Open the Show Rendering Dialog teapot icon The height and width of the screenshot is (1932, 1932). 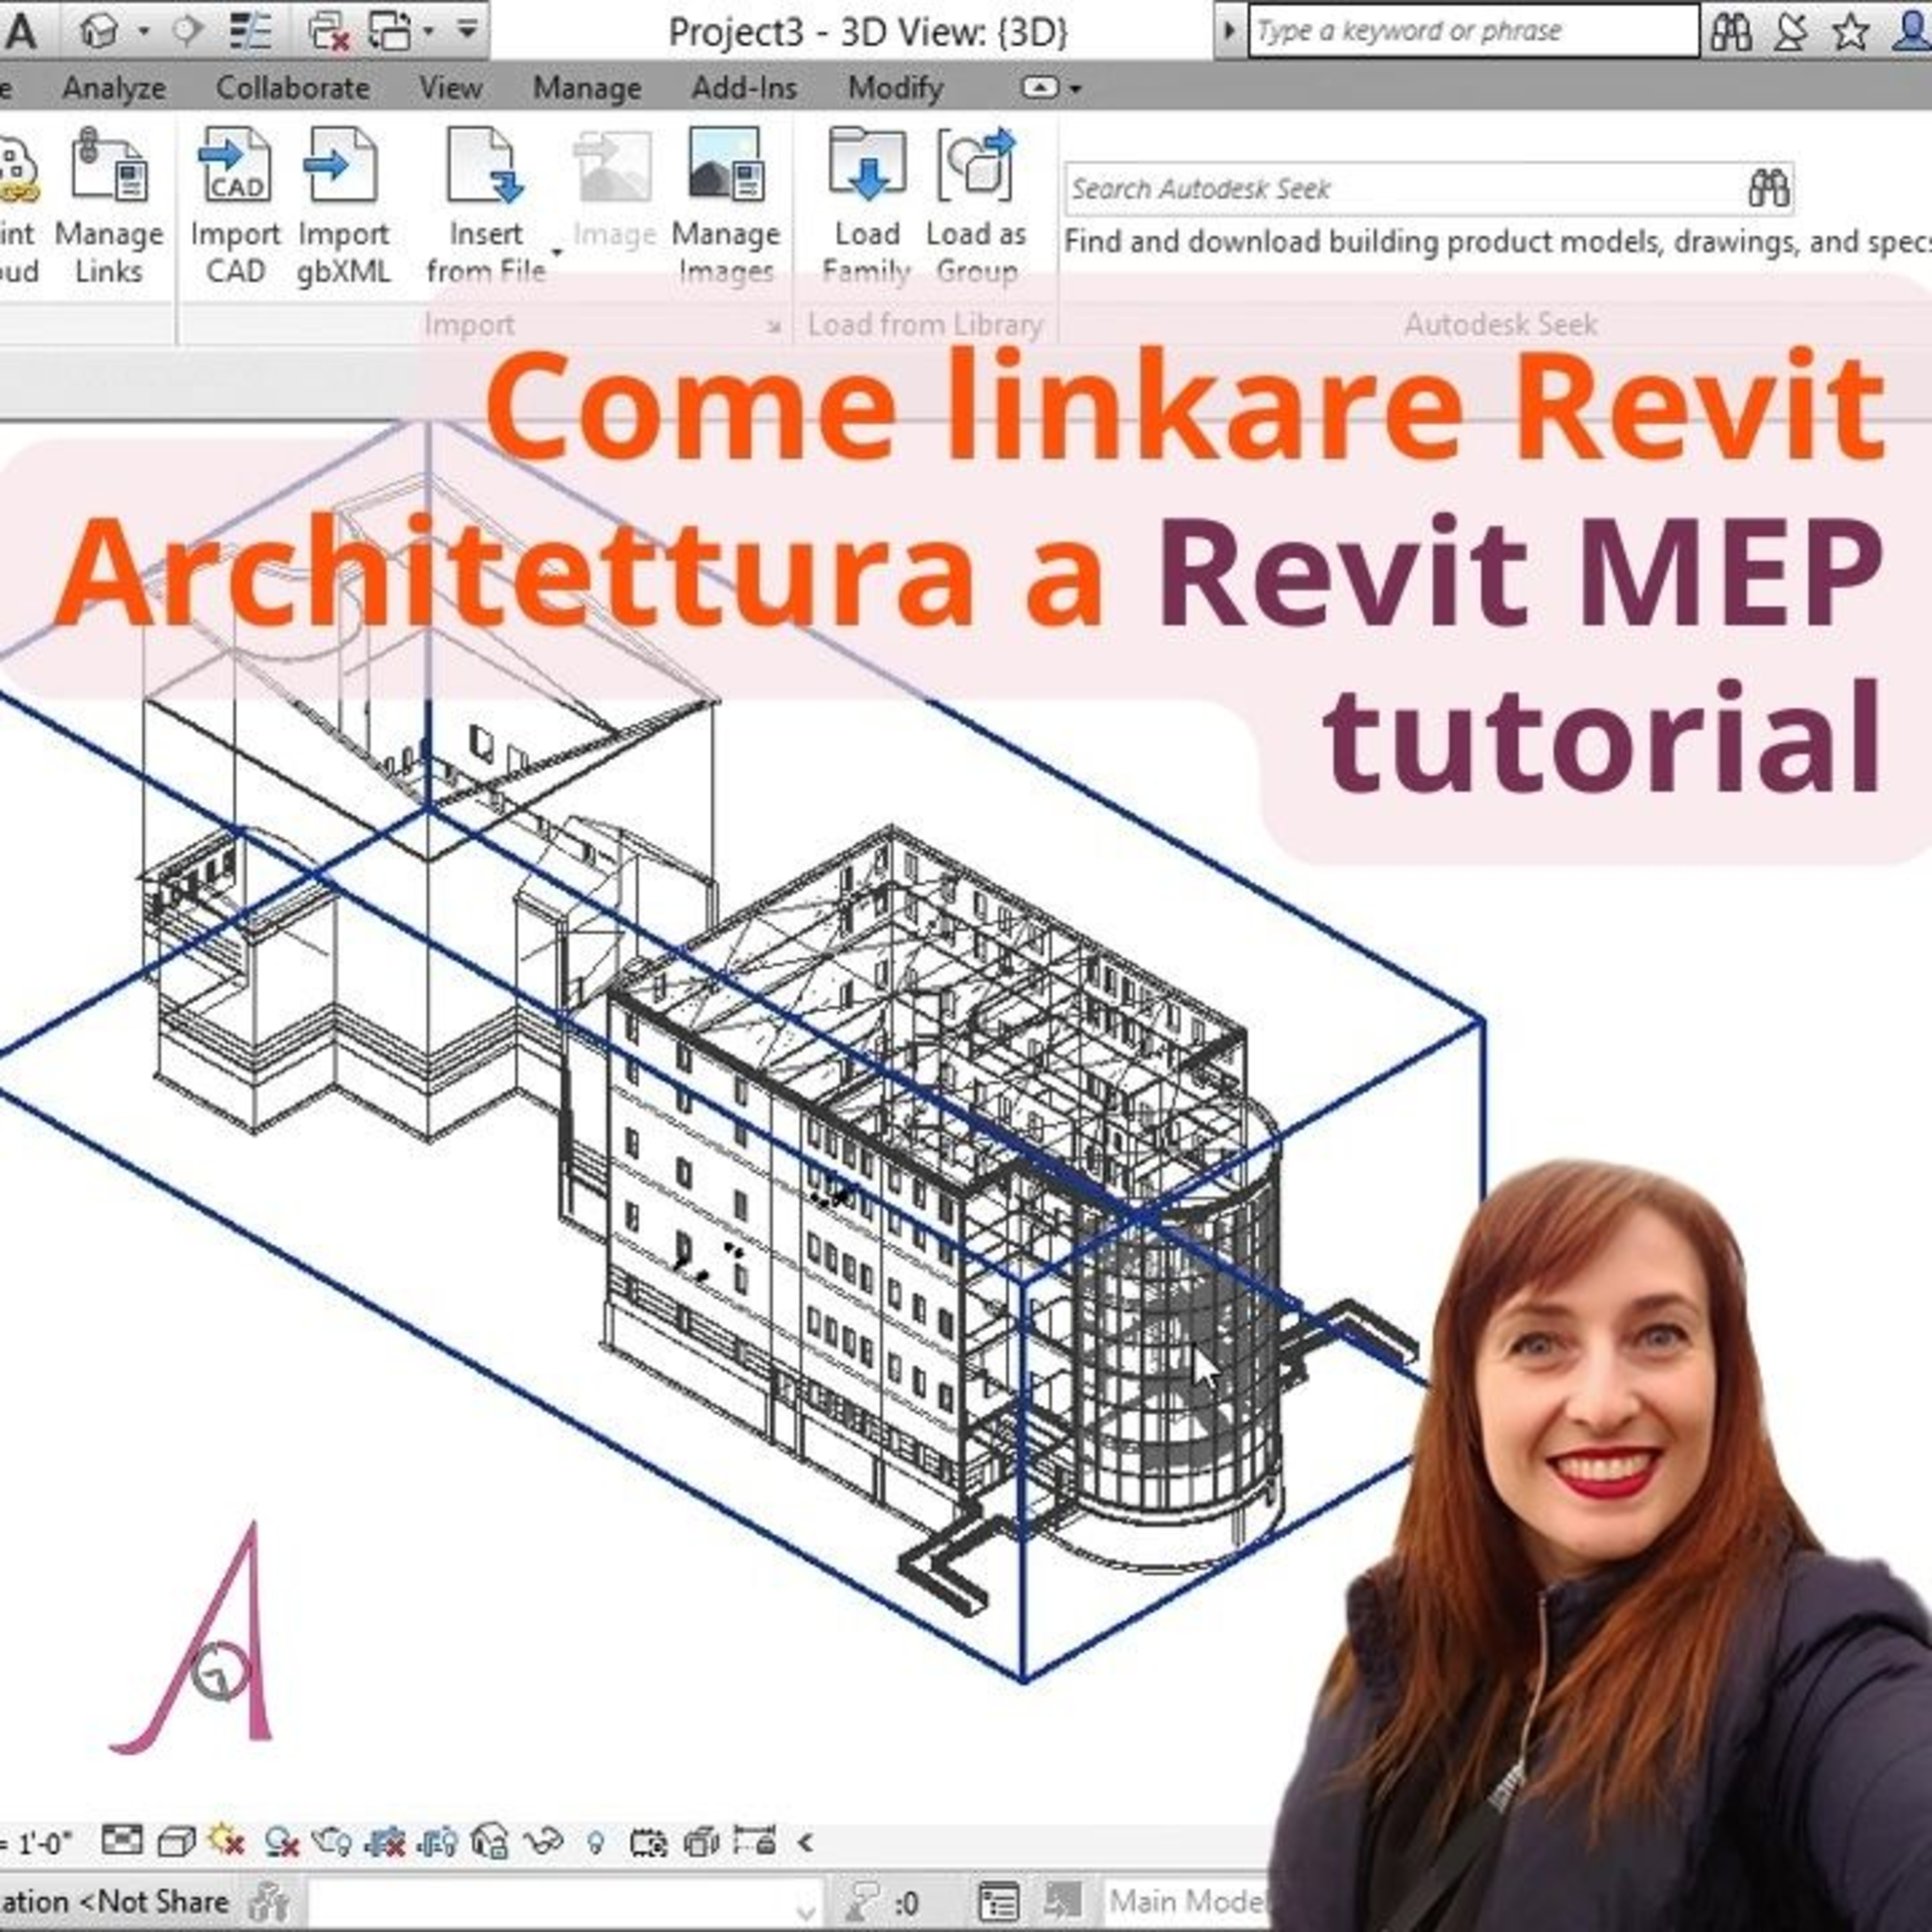tap(331, 1842)
